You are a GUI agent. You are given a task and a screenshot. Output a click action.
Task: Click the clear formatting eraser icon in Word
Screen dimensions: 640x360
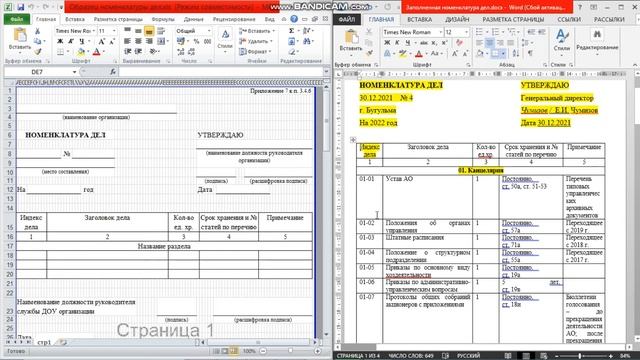coord(460,43)
